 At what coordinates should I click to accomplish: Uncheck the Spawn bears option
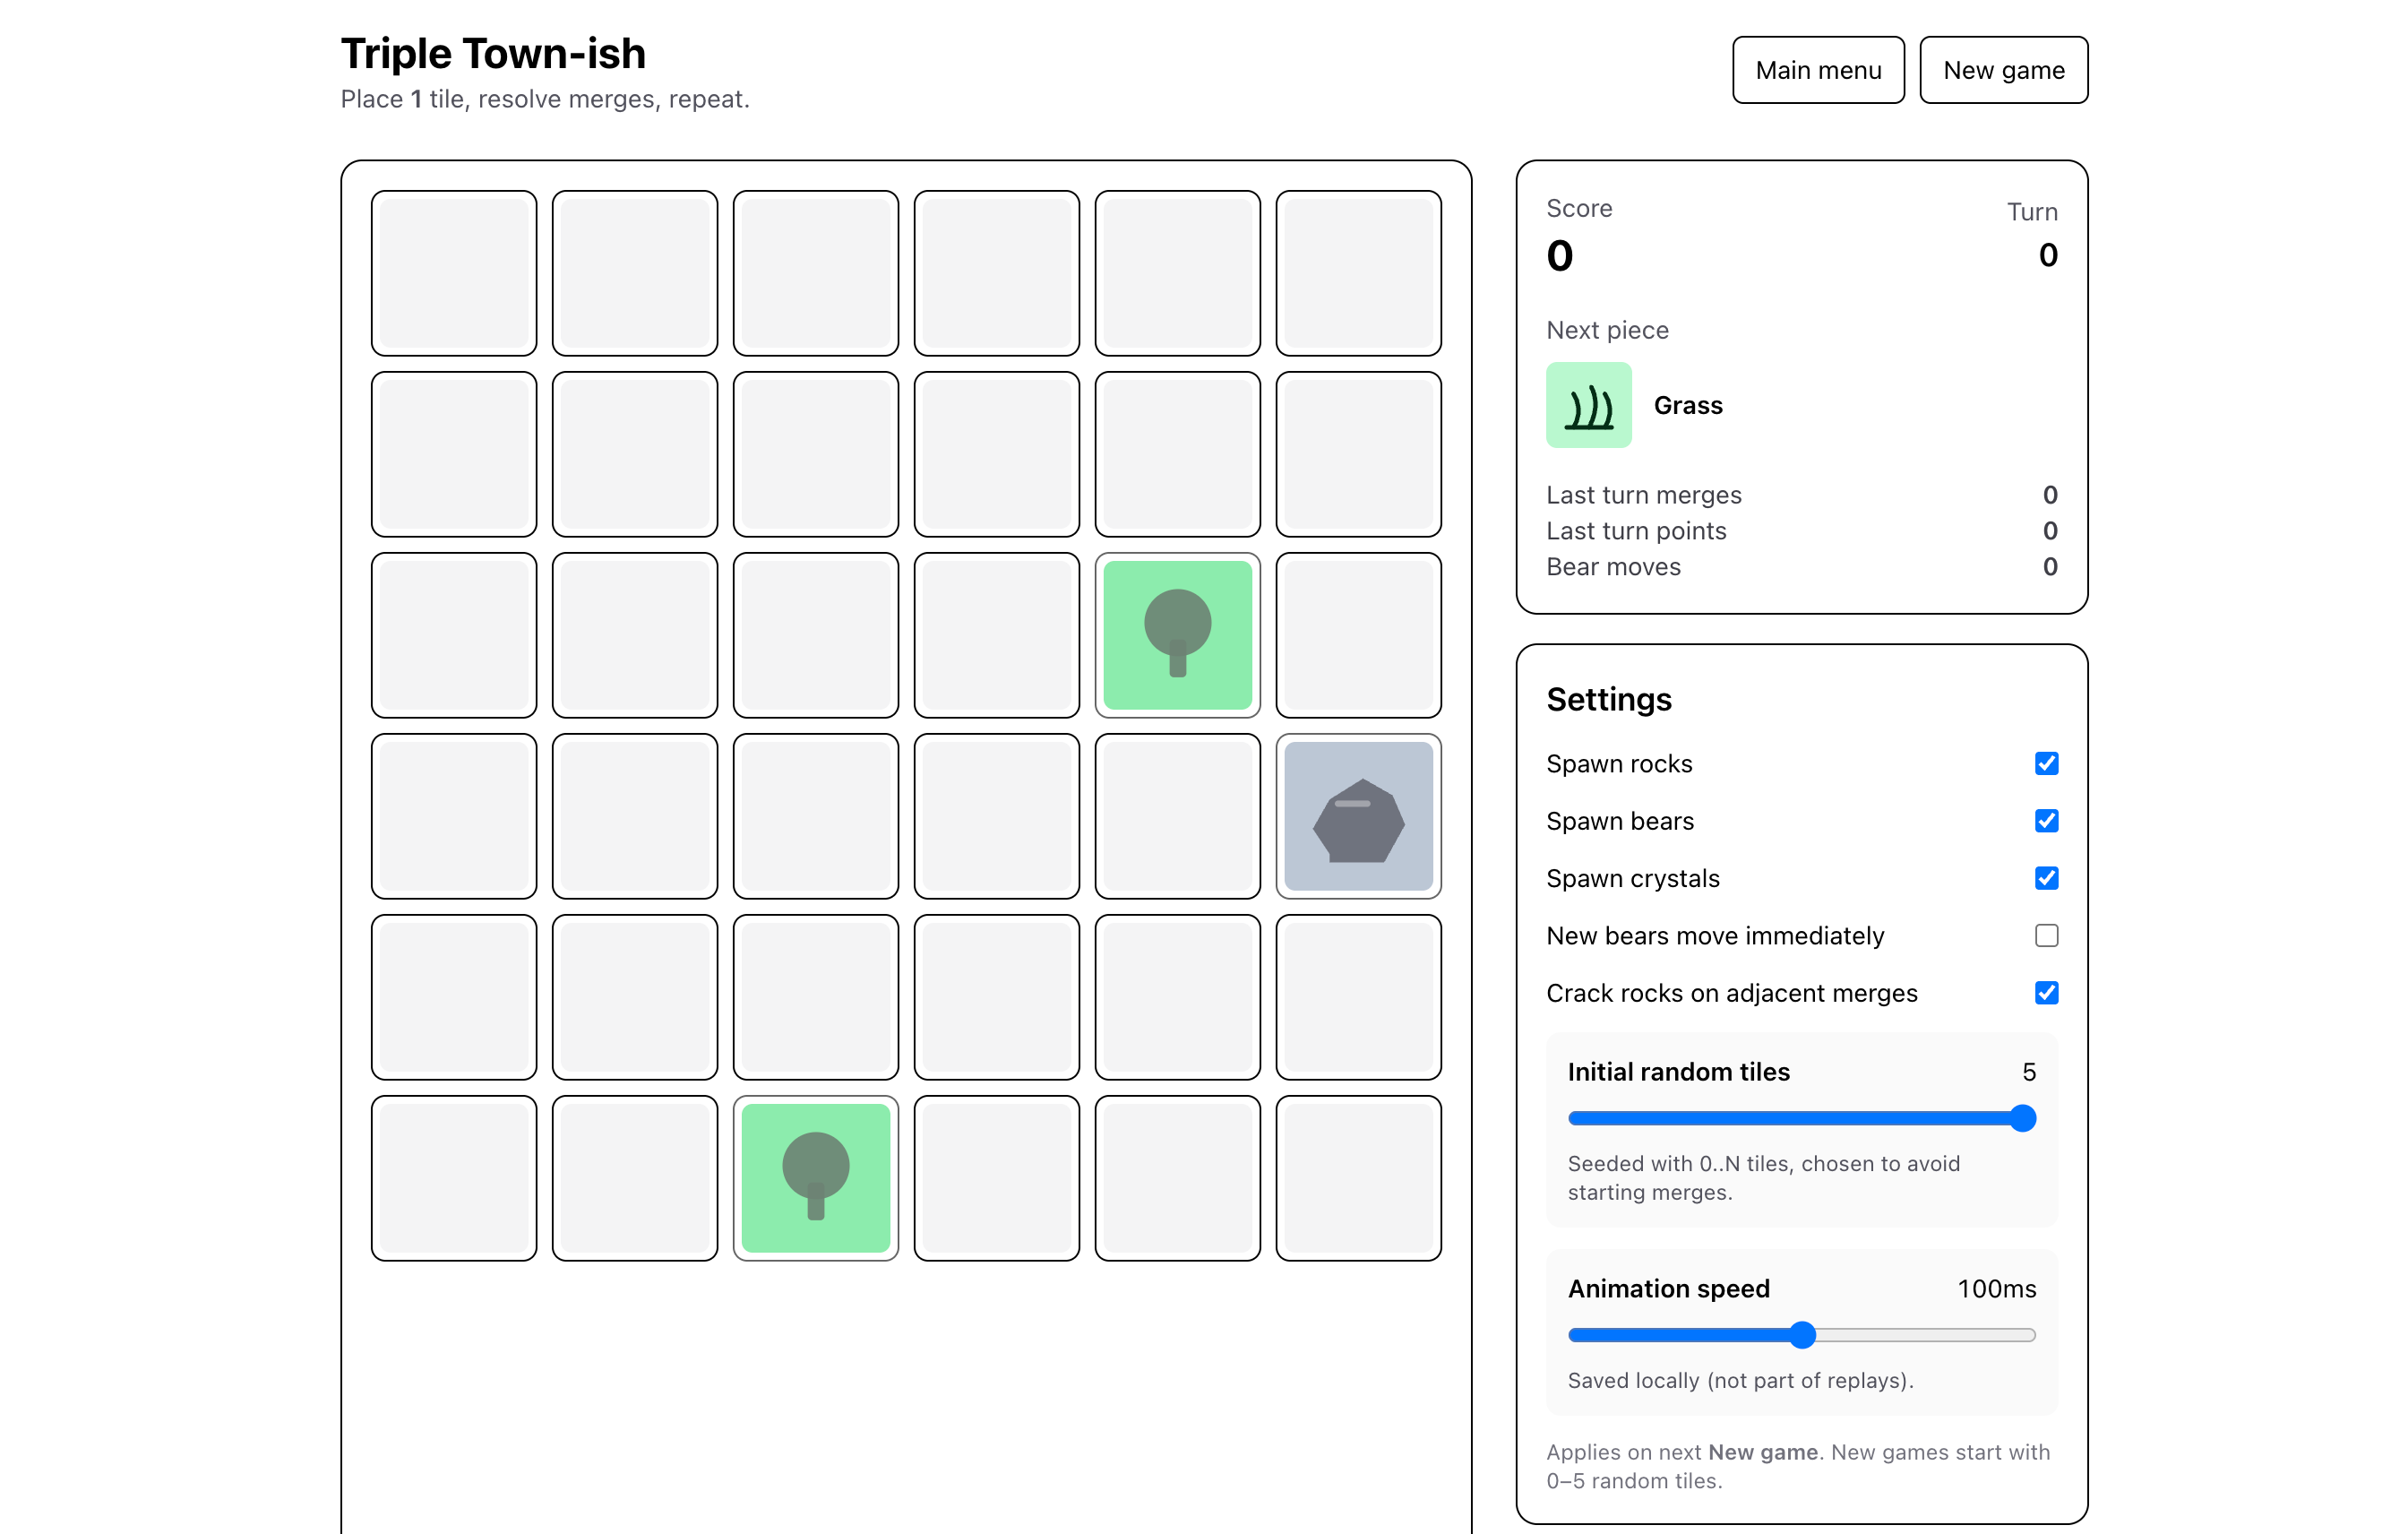[2046, 821]
